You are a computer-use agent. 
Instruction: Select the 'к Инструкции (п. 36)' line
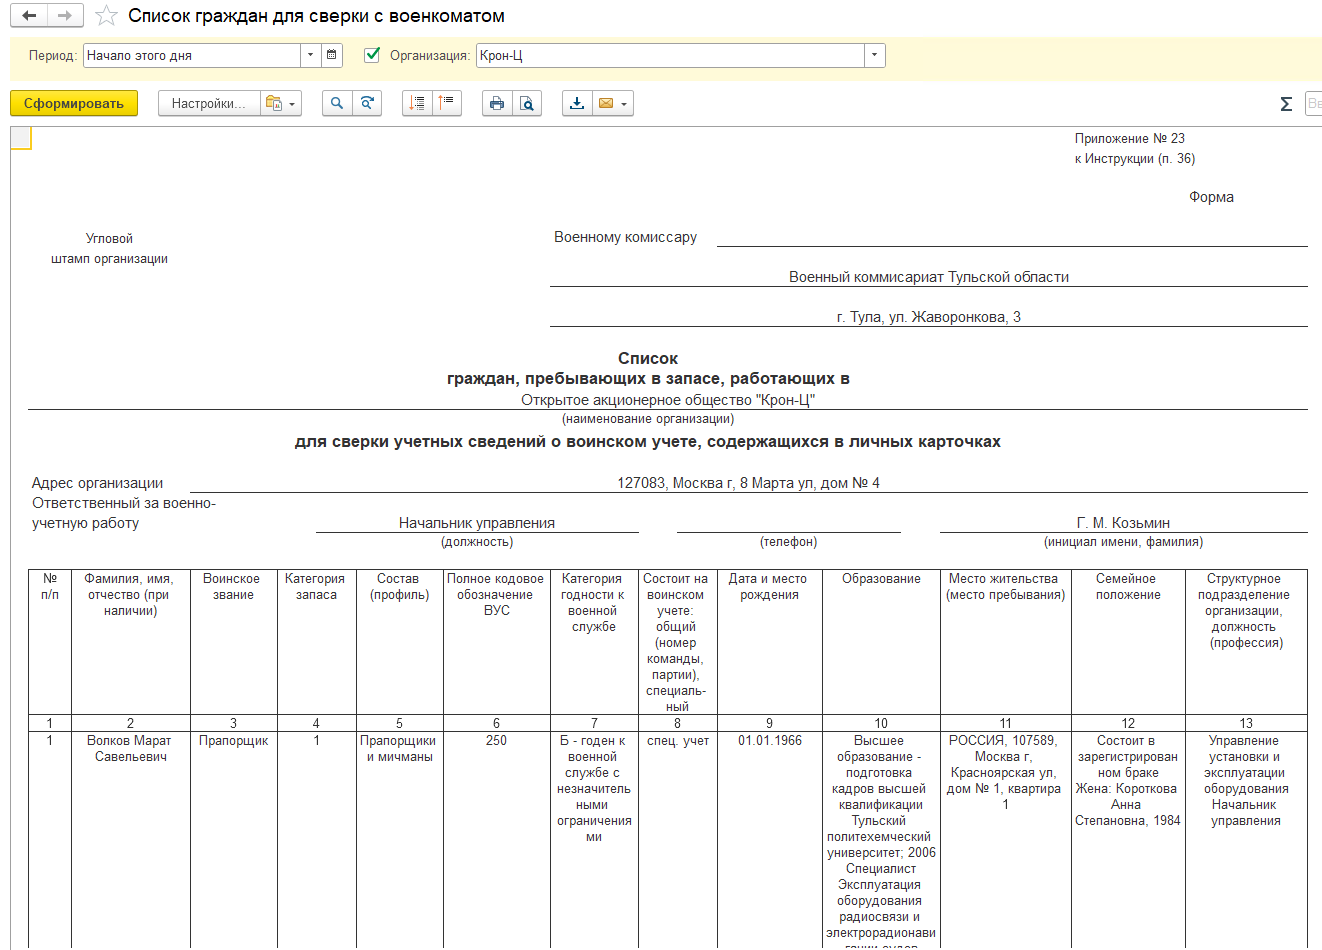coord(1135,159)
